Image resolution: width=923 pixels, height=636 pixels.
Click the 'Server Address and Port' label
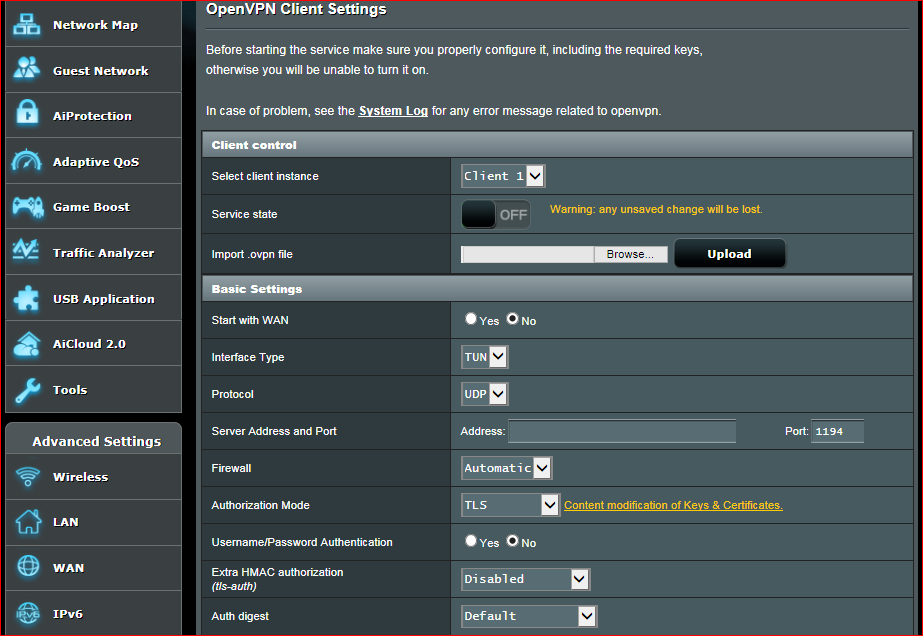[274, 431]
